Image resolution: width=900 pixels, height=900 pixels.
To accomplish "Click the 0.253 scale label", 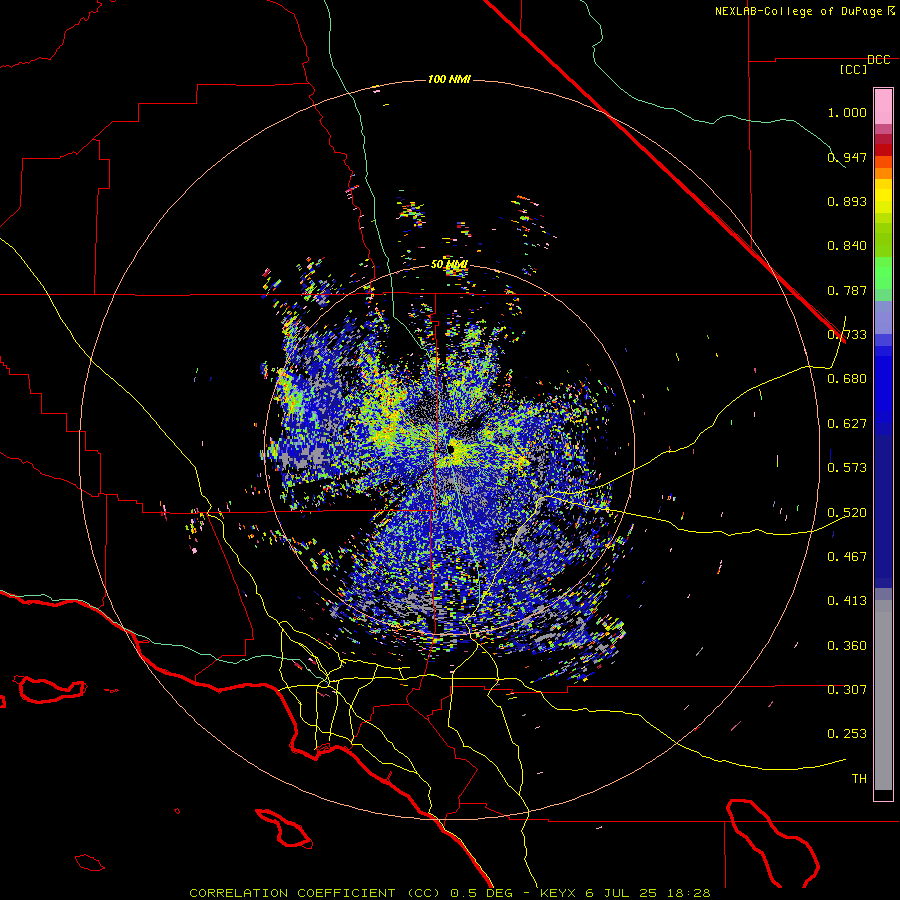I will click(847, 734).
